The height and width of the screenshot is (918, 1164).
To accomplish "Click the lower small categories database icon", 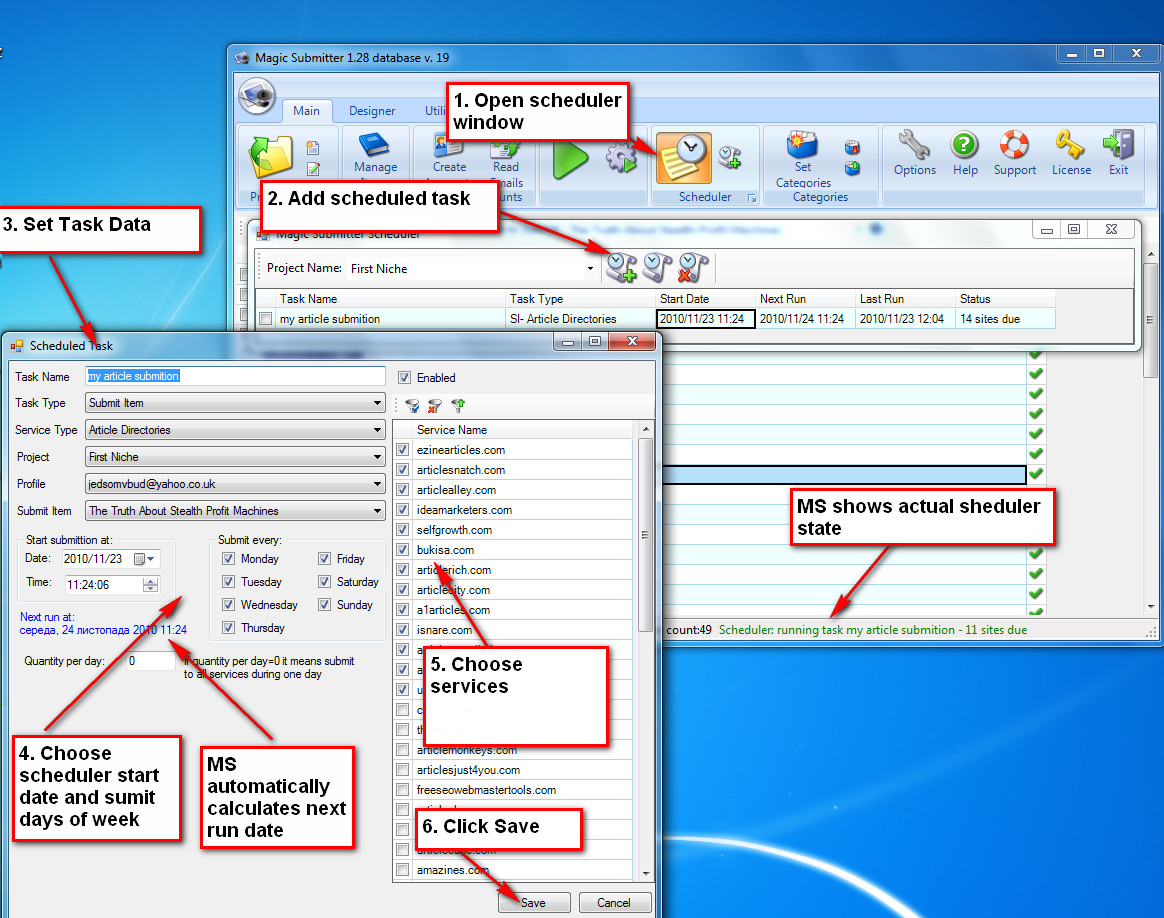I will (852, 168).
